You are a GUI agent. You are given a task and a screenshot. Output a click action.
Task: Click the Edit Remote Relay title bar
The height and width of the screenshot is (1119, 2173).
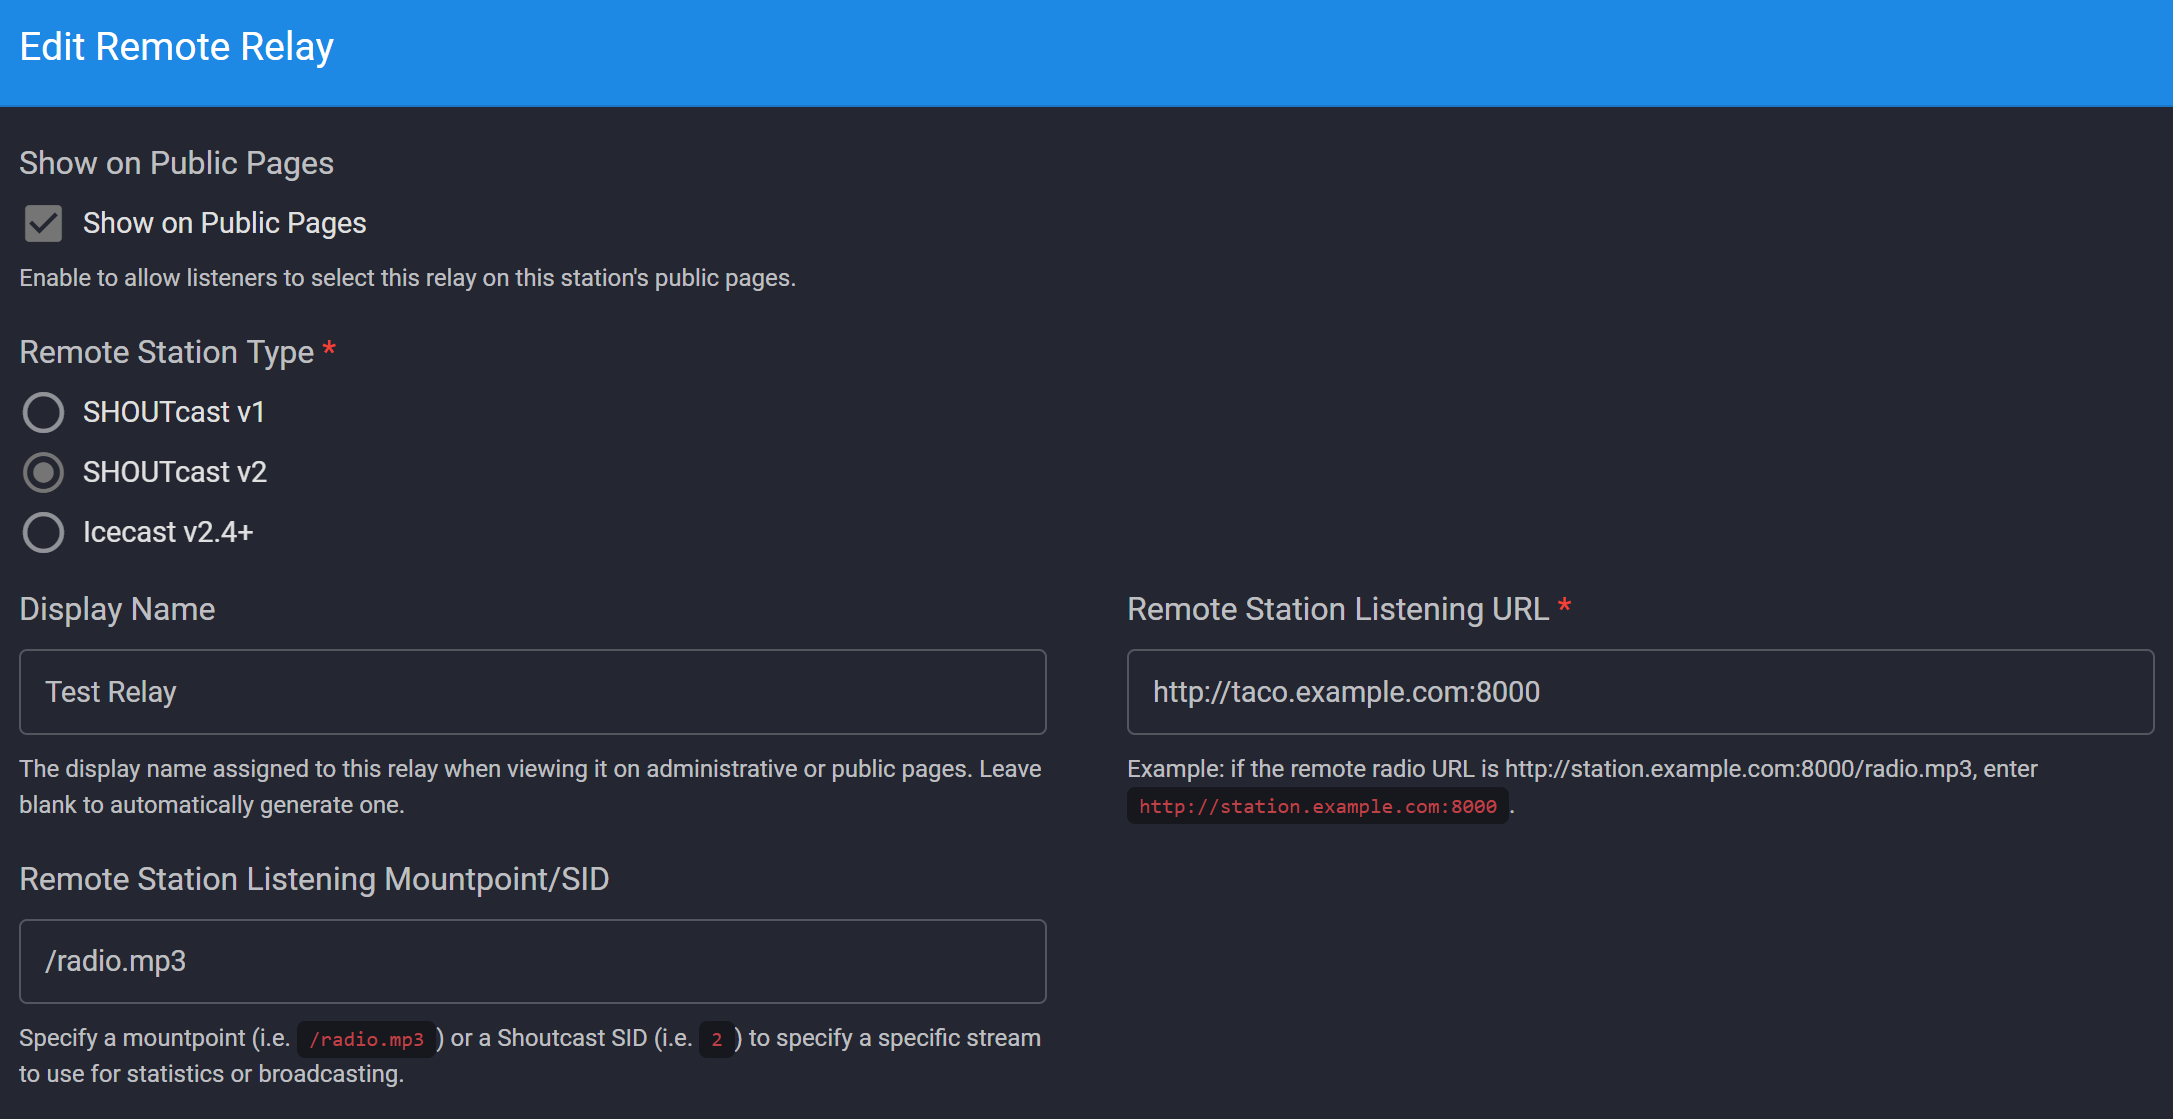point(176,45)
